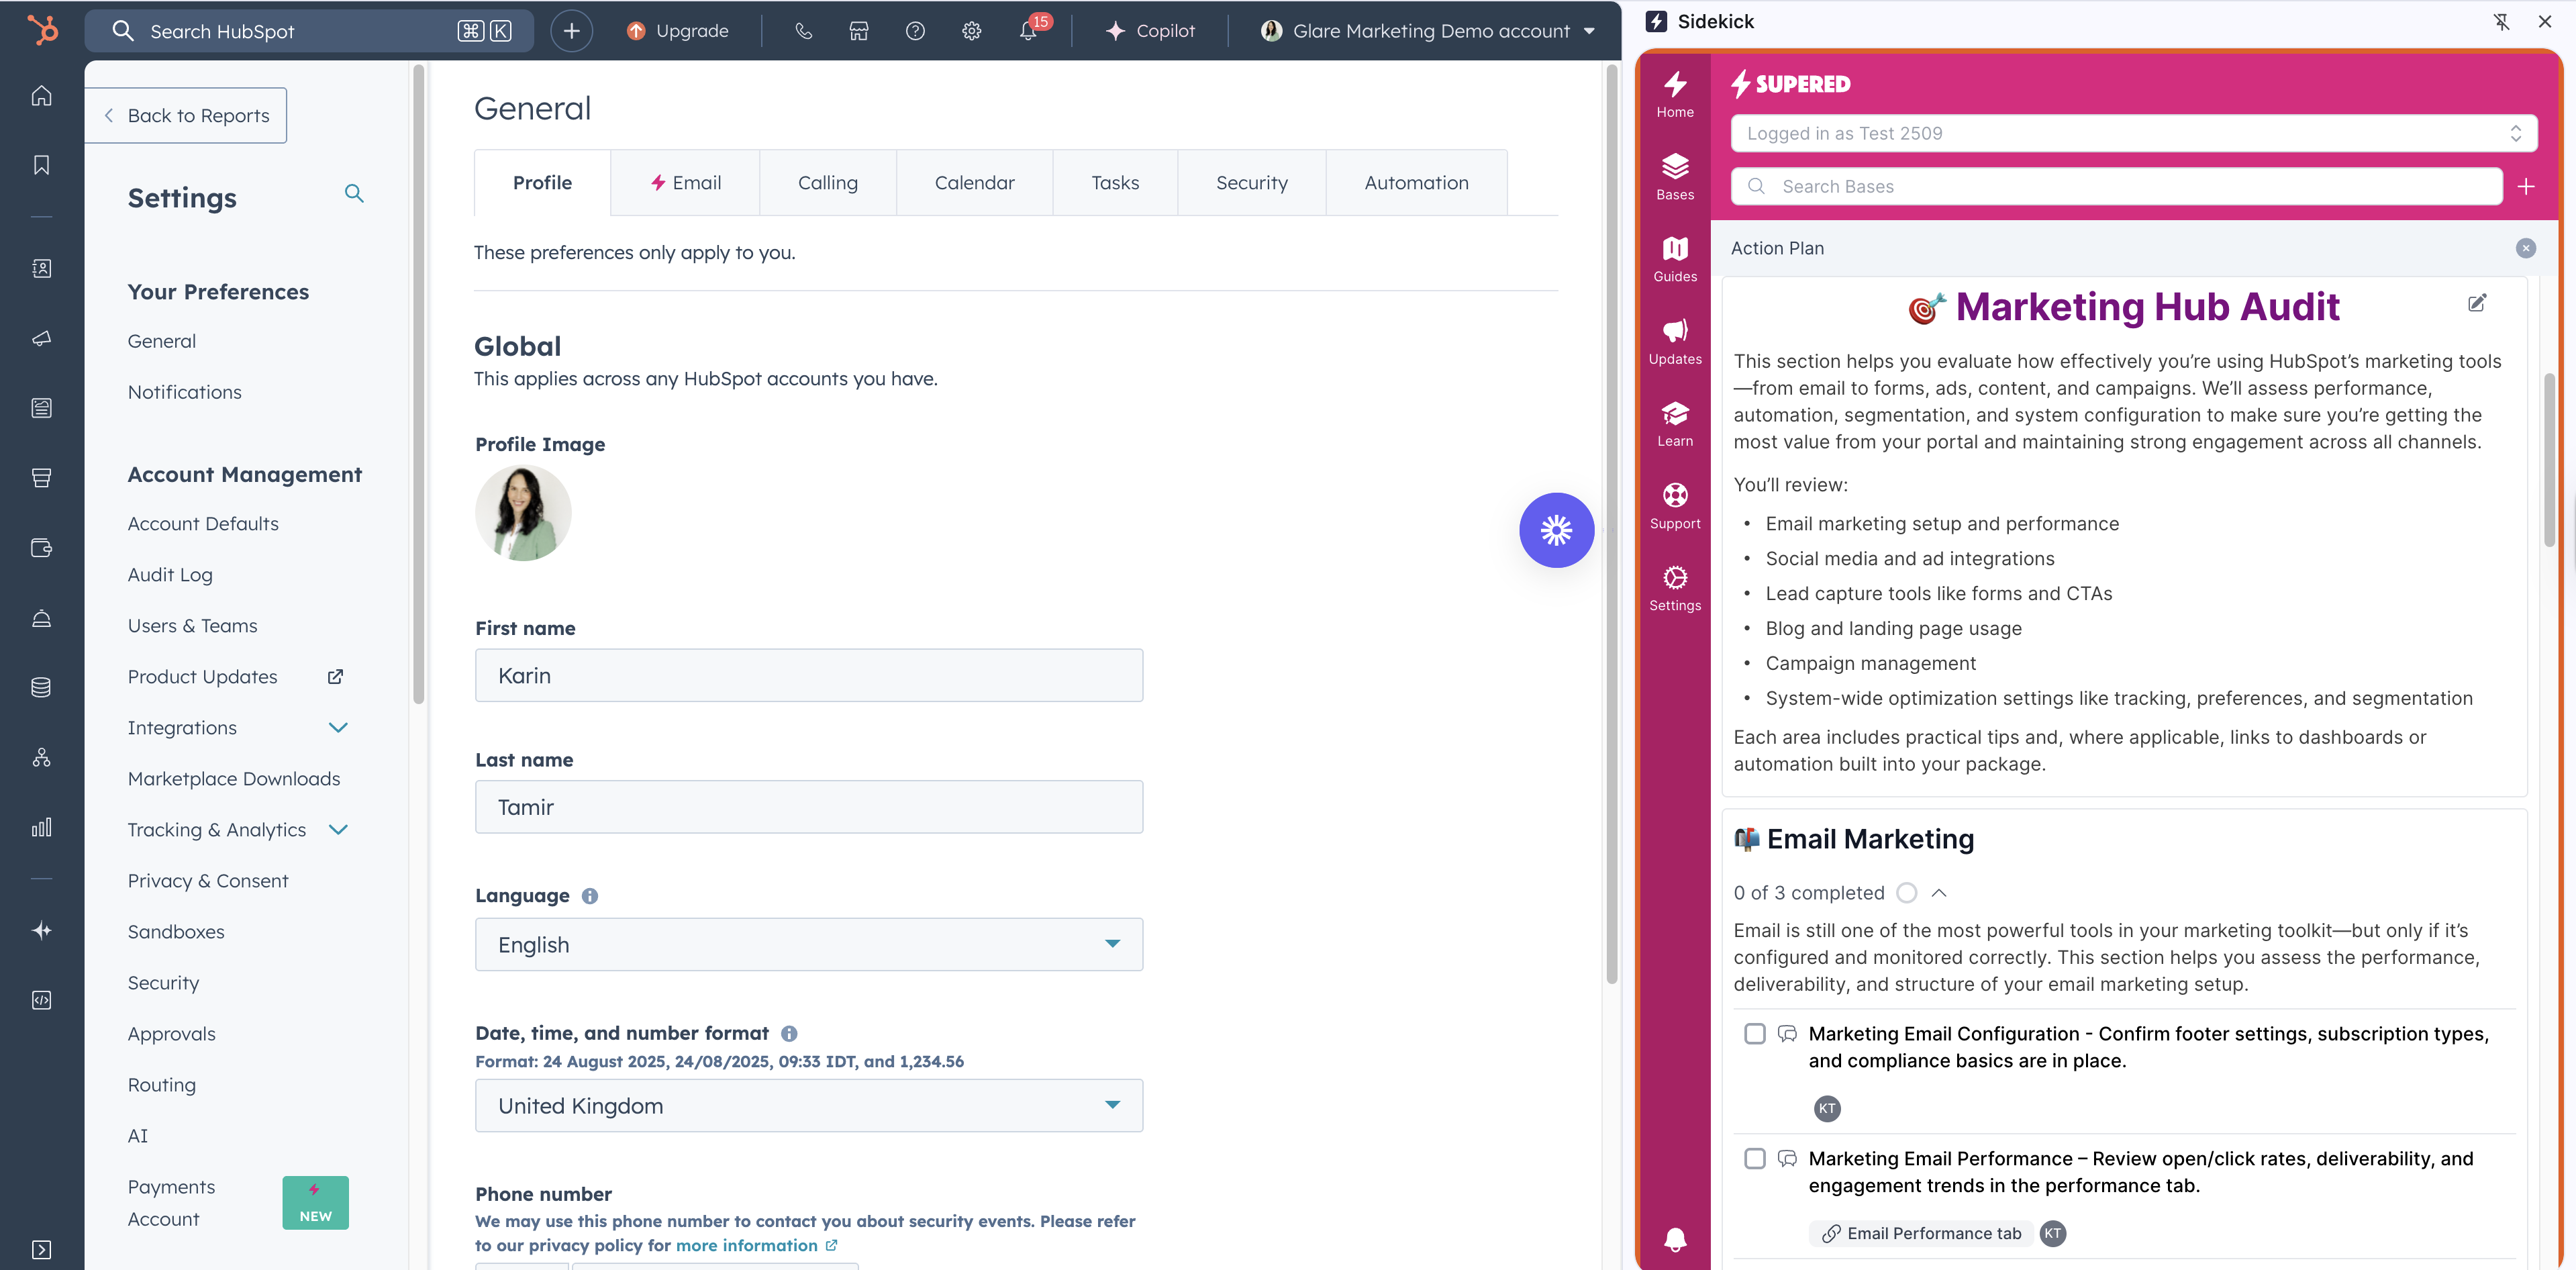
Task: Click the HubSpot sprocket logo
Action: pyautogui.click(x=42, y=30)
